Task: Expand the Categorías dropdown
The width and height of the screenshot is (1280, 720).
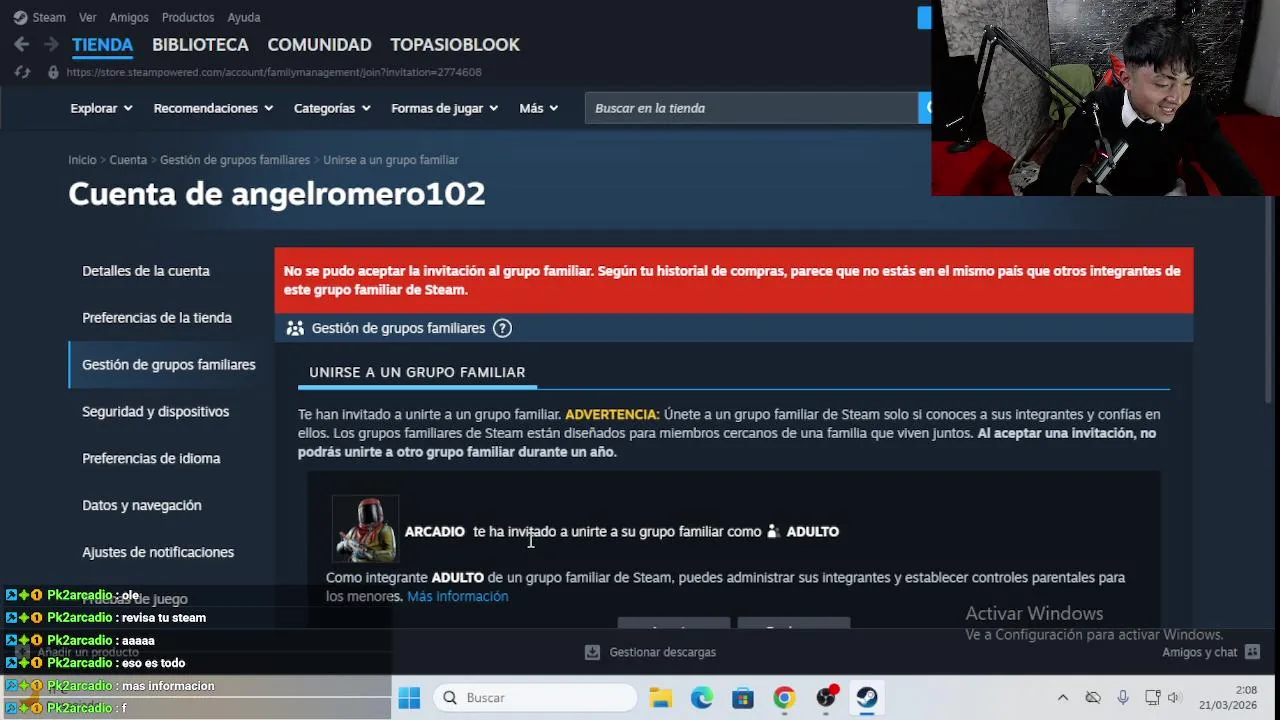Action: tap(332, 108)
